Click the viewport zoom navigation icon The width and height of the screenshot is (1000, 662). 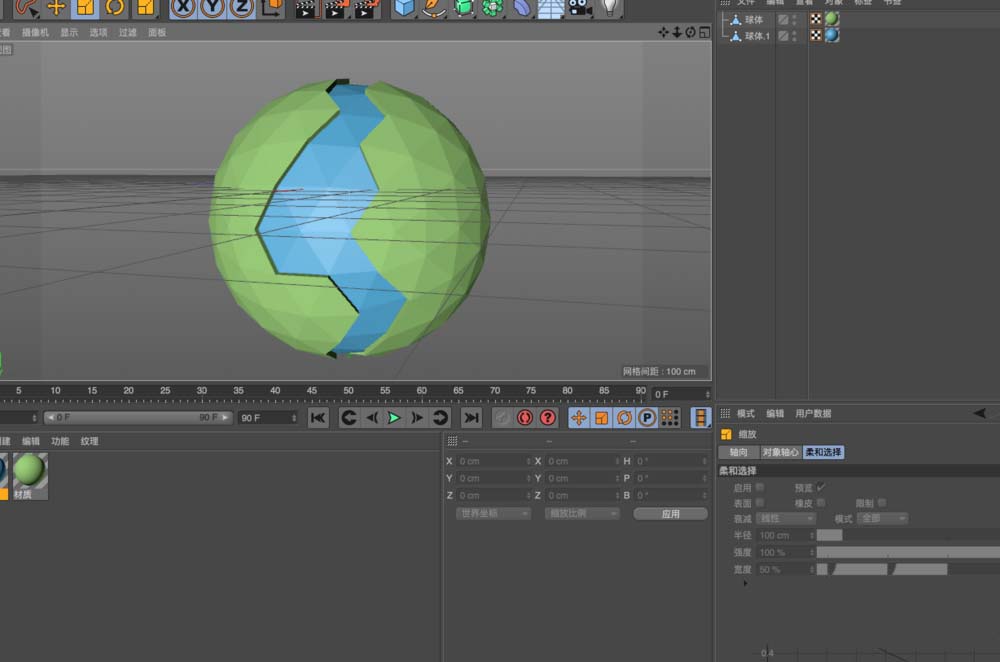pos(677,32)
